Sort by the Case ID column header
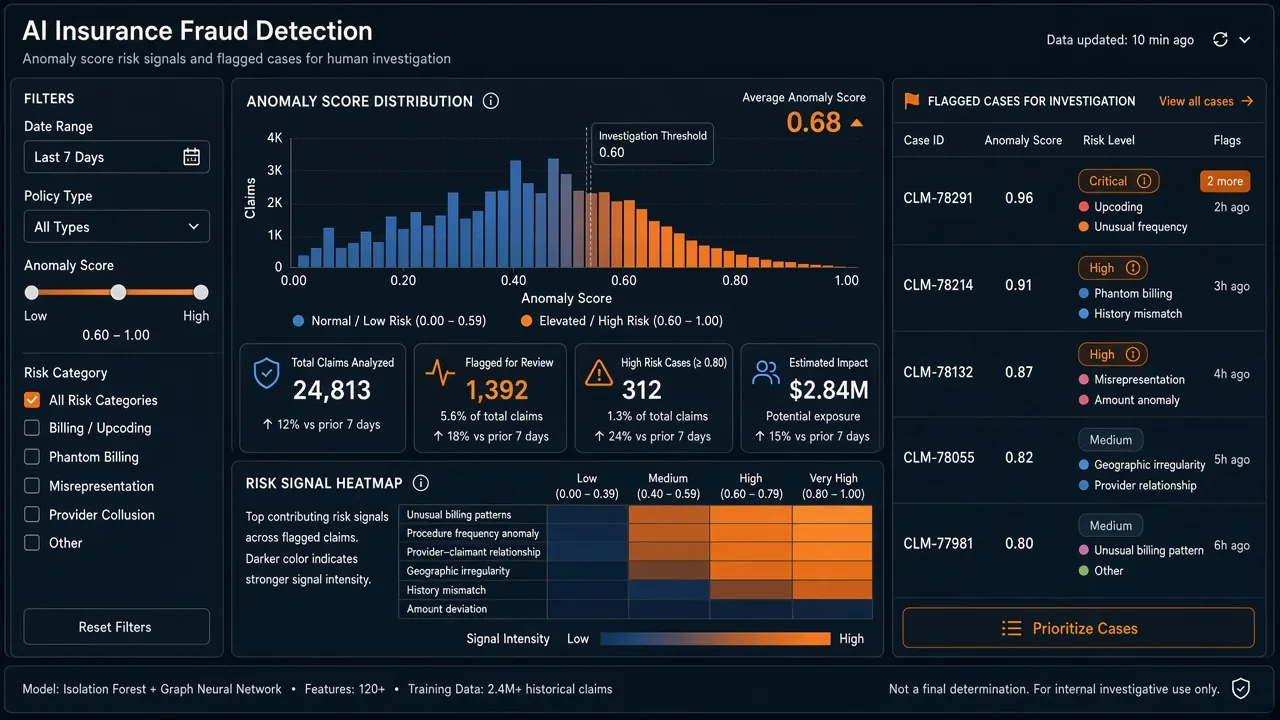The height and width of the screenshot is (720, 1280). click(924, 140)
